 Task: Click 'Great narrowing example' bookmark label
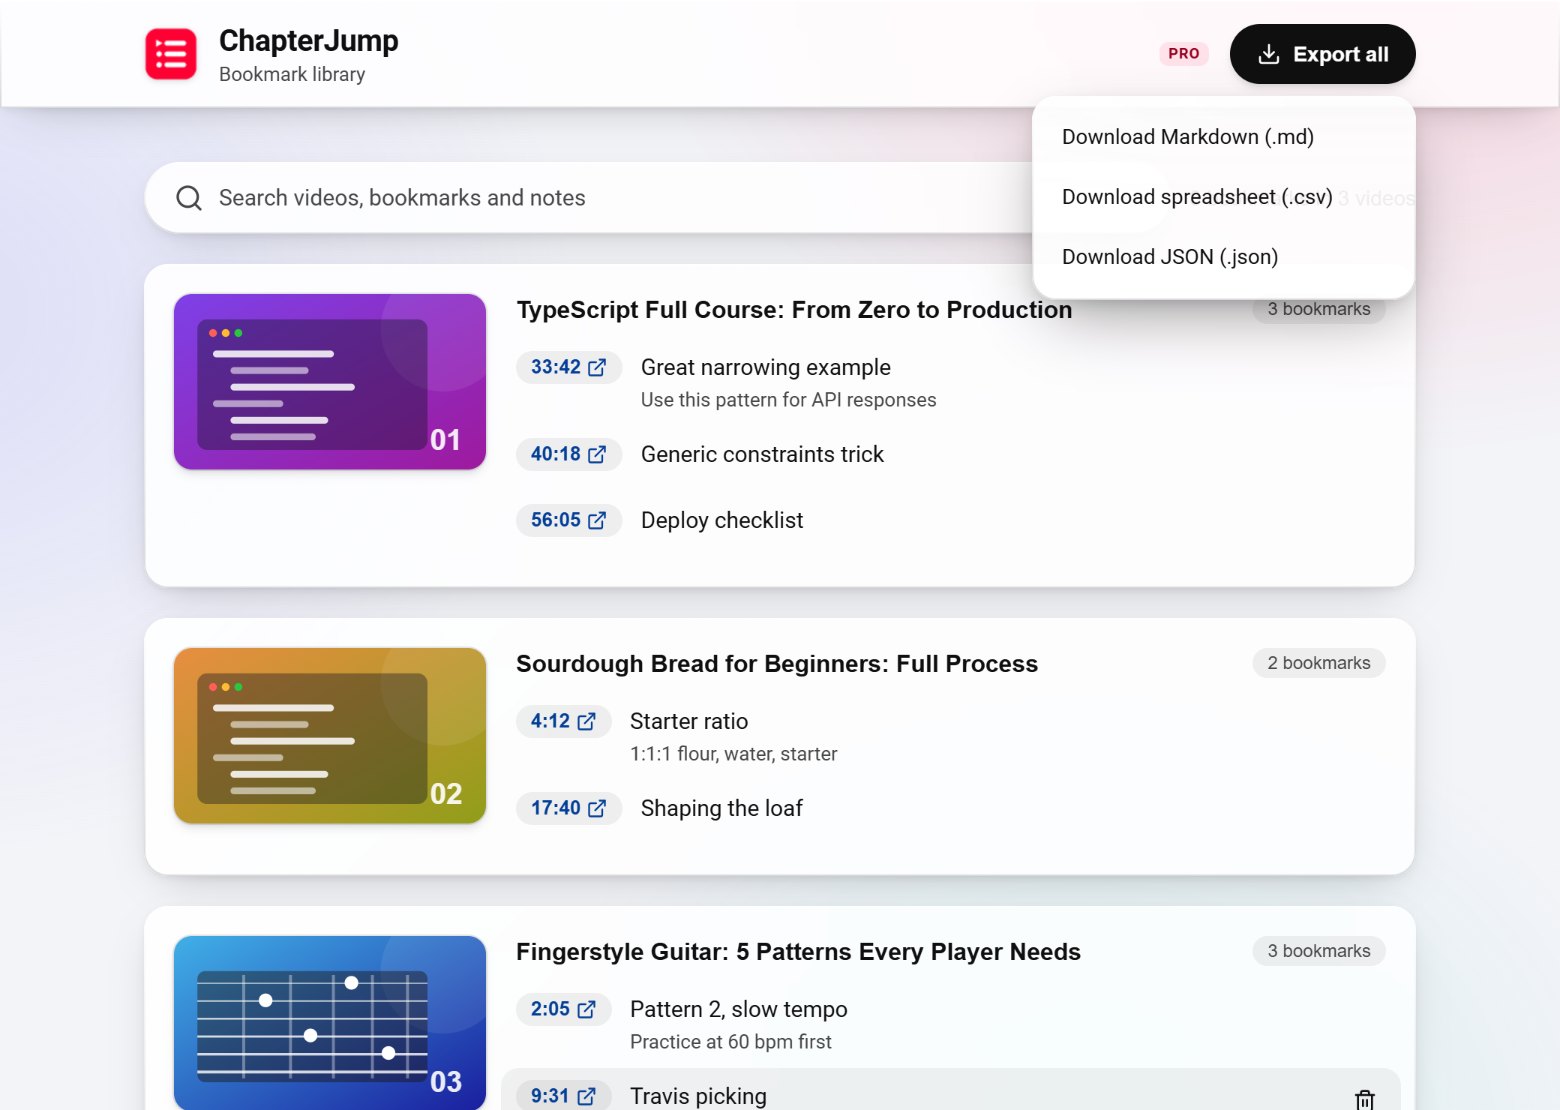(766, 367)
